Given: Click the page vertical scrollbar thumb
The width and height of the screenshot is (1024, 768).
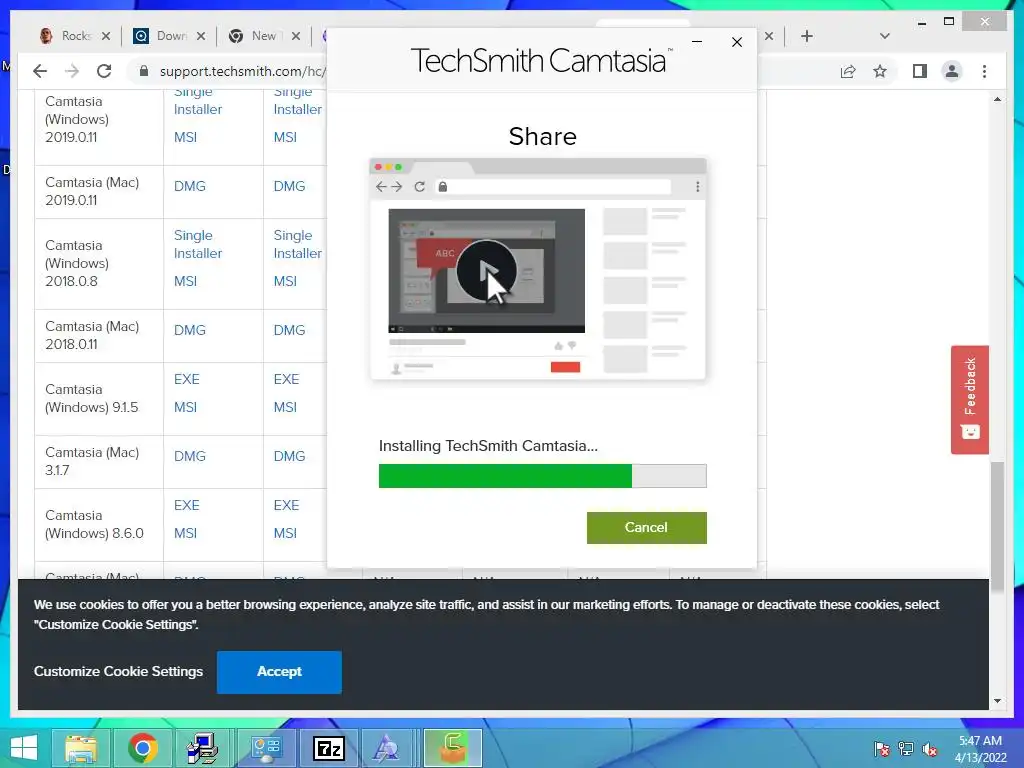Looking at the screenshot, I should tap(997, 526).
